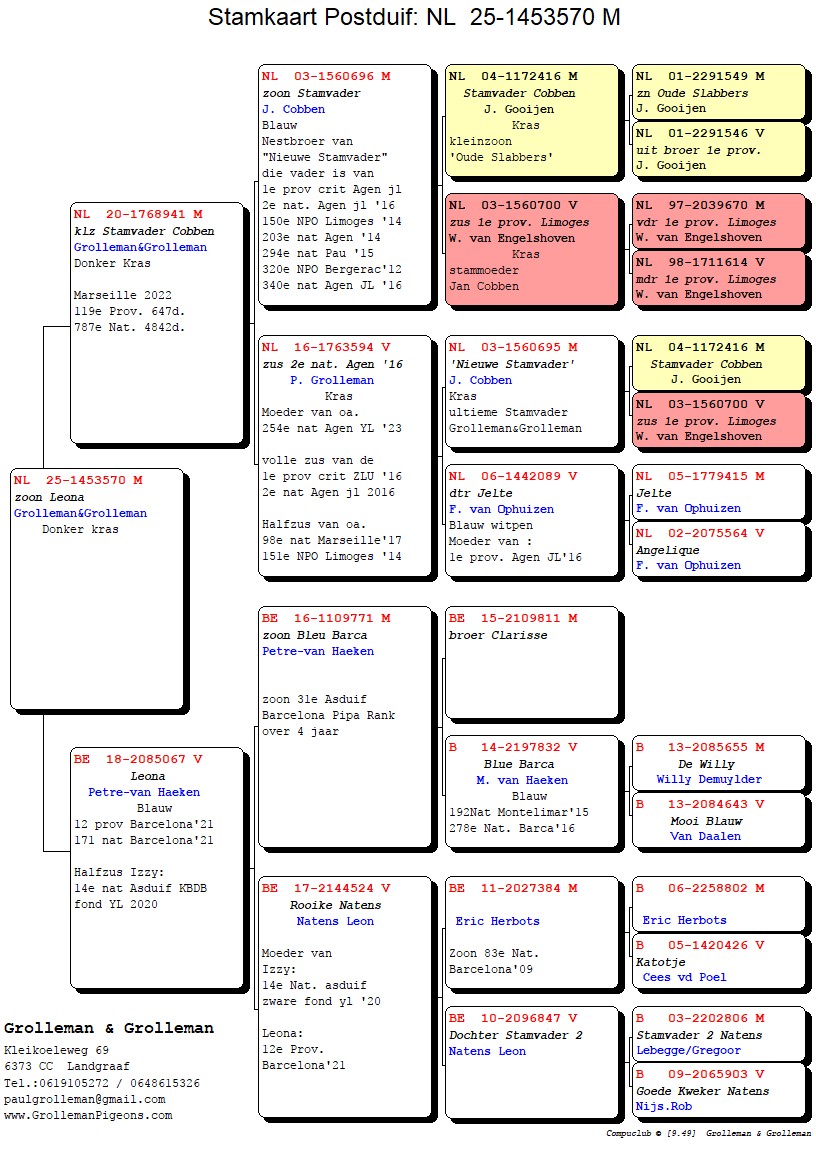The width and height of the screenshot is (816, 1172).
Task: Click owner name P. Grolleman
Action: 331,380
